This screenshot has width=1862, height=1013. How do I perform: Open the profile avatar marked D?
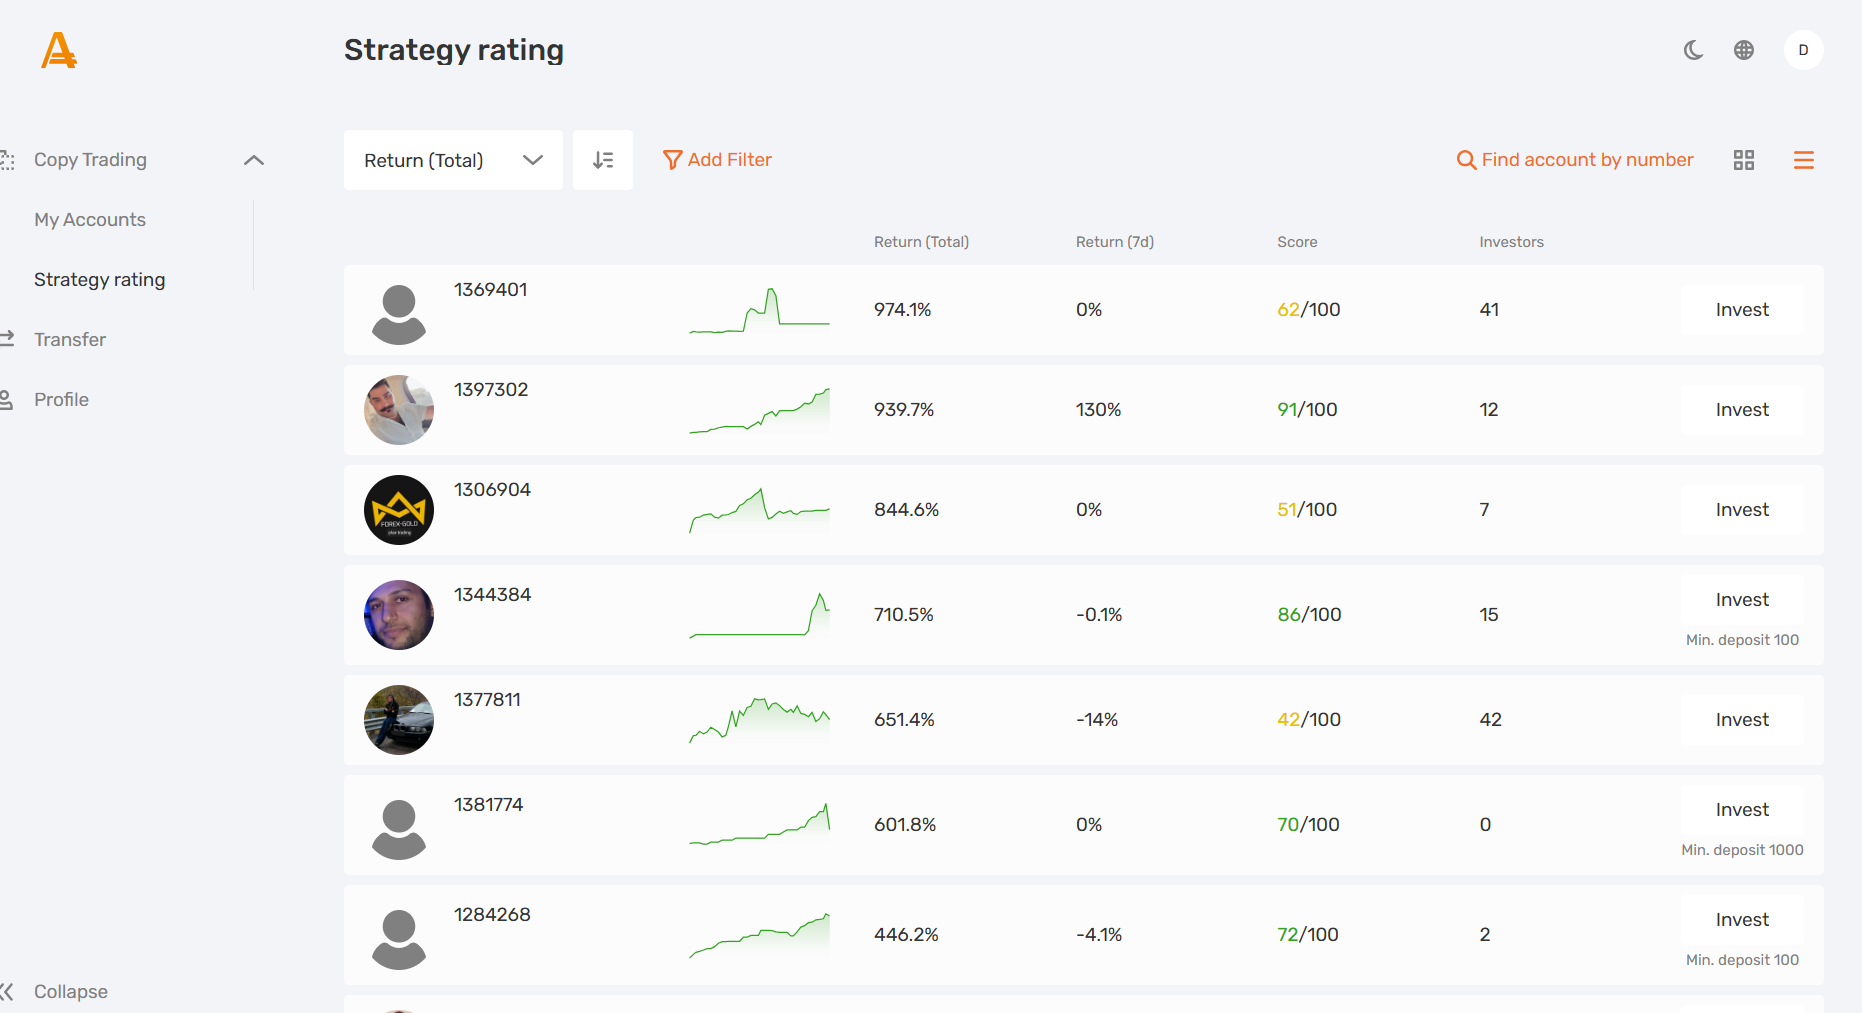point(1803,49)
